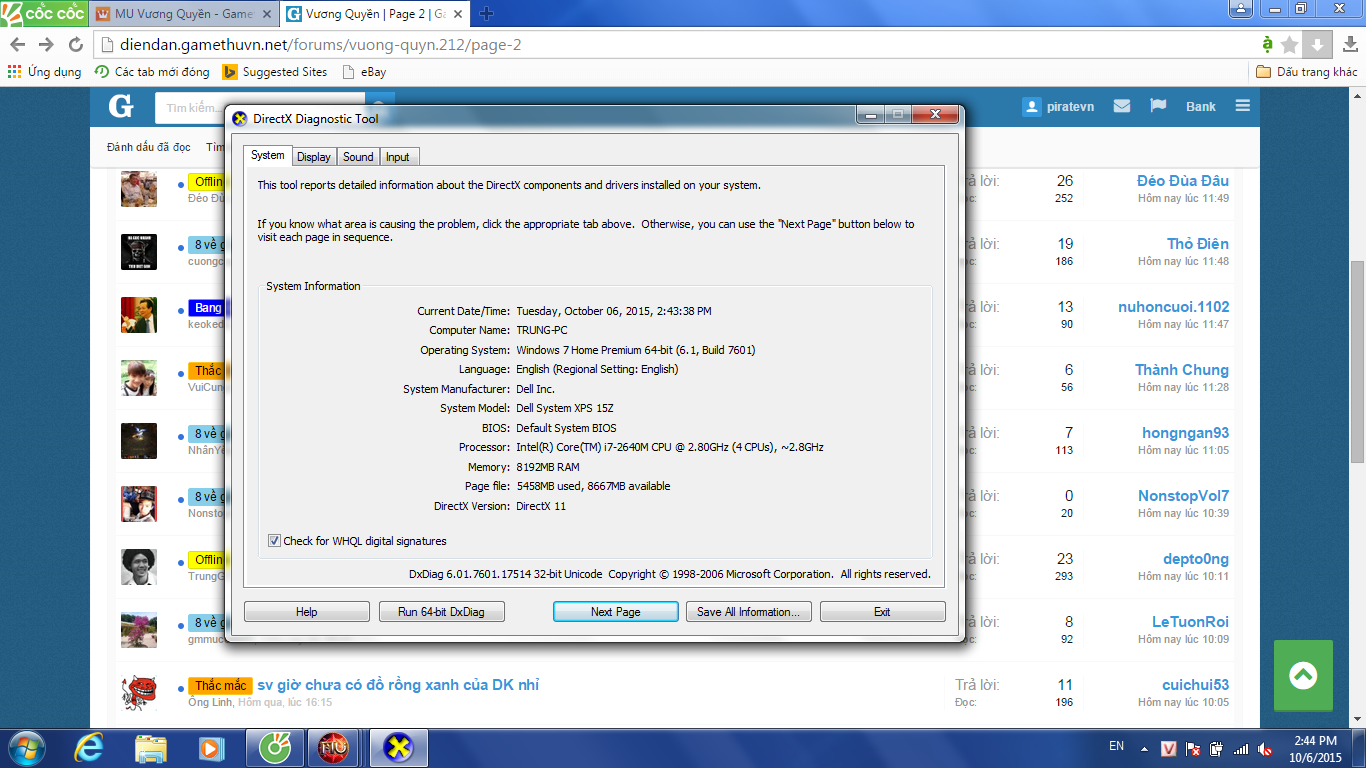Image resolution: width=1366 pixels, height=768 pixels.
Task: Click the gray download arrow button in address bar
Action: 1318,44
